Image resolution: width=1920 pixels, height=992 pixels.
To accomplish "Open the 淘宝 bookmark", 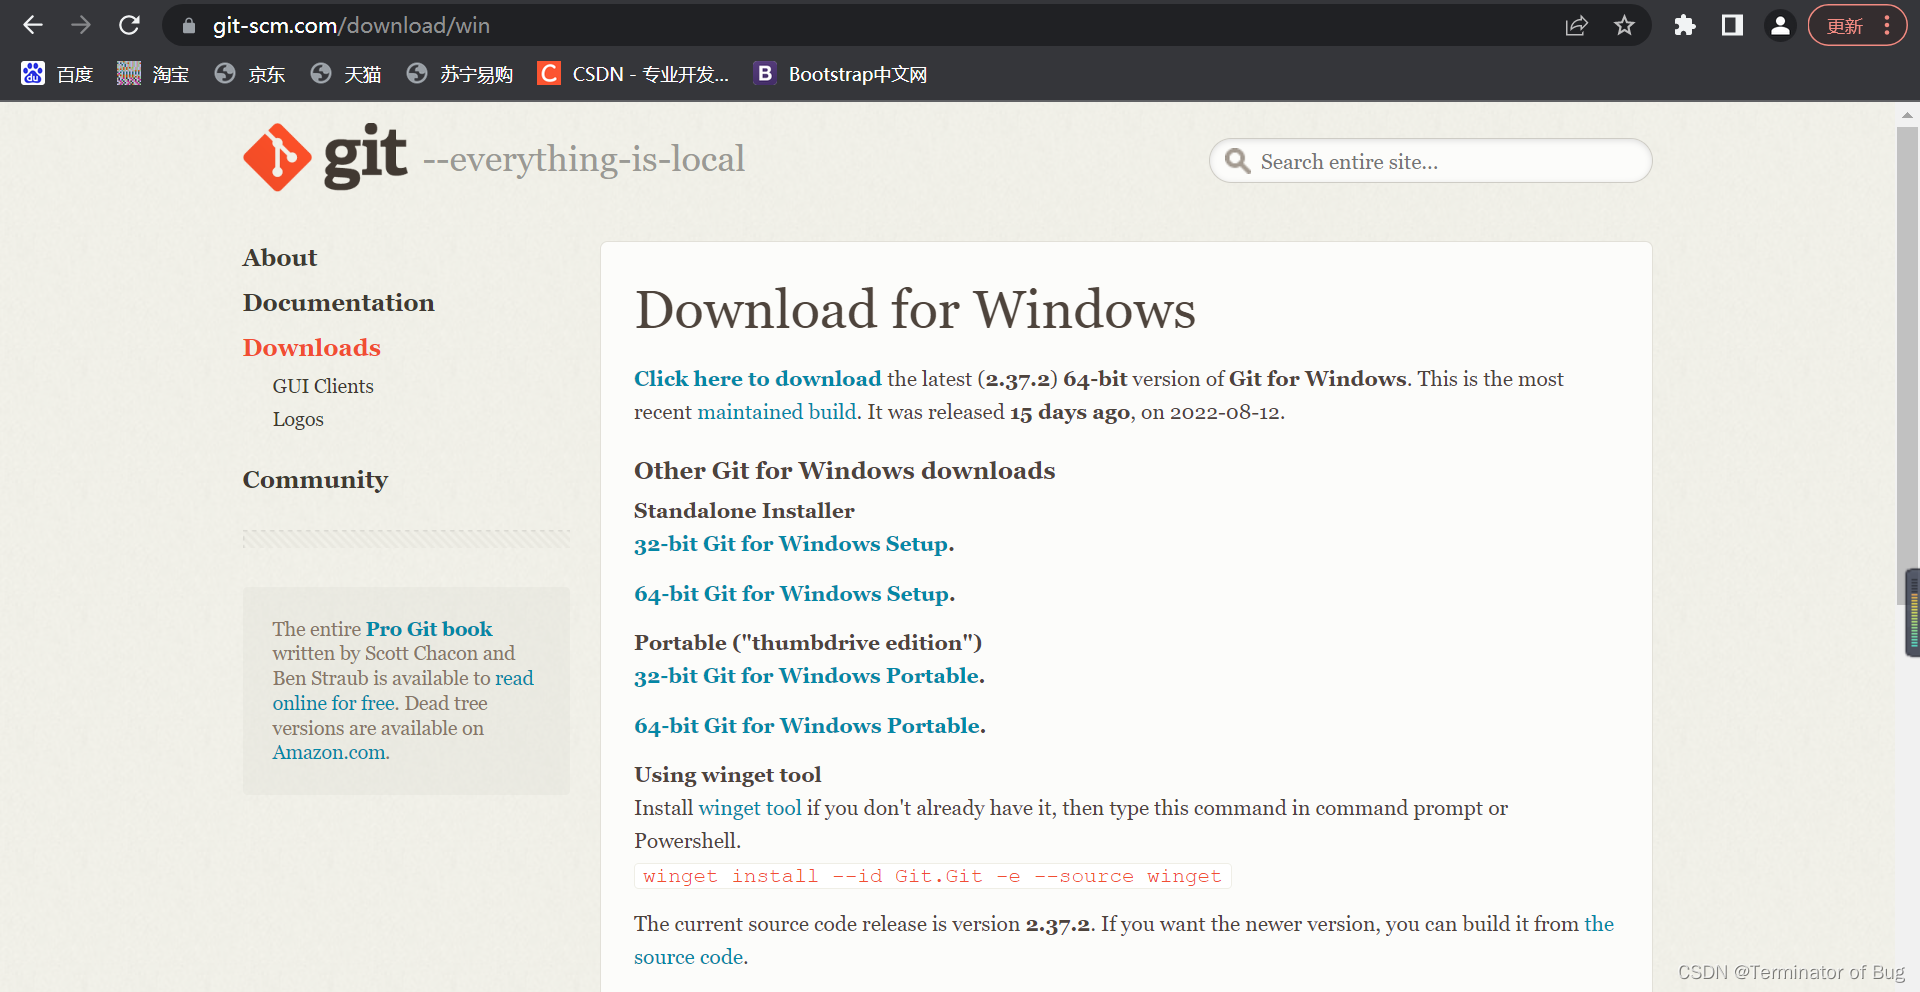I will (153, 74).
